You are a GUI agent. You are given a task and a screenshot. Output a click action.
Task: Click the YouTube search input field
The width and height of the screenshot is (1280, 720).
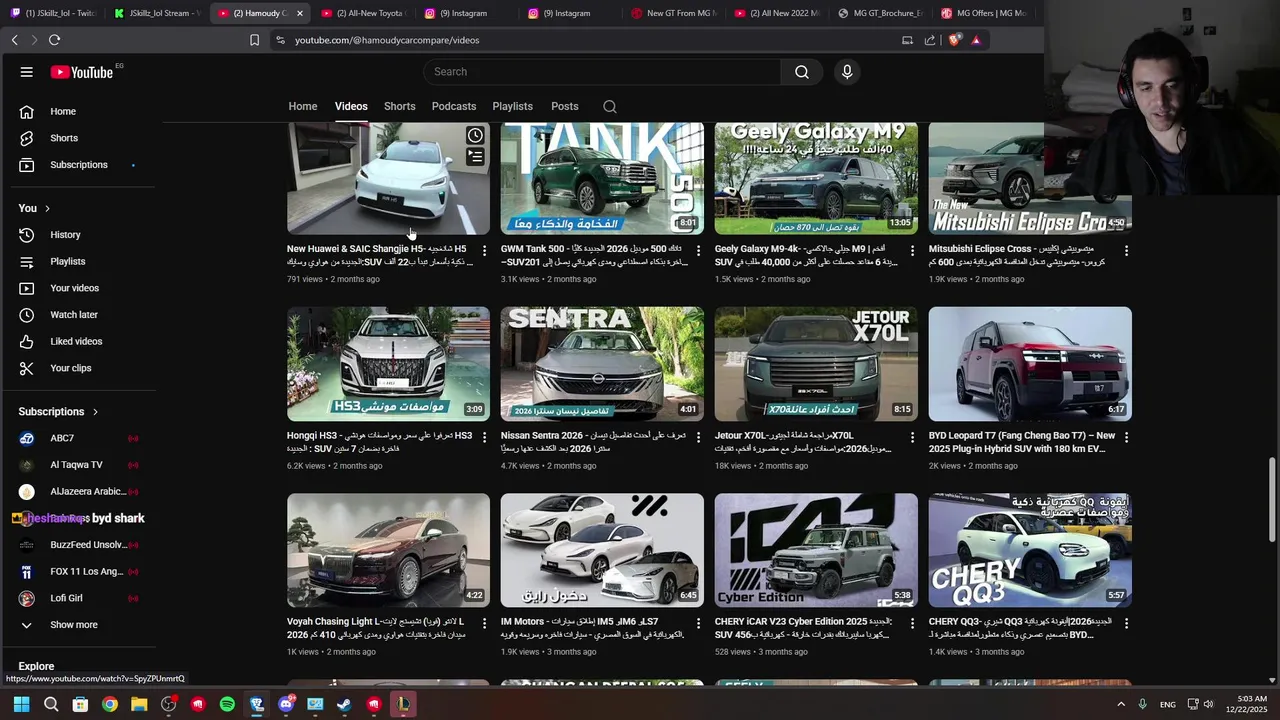click(602, 72)
